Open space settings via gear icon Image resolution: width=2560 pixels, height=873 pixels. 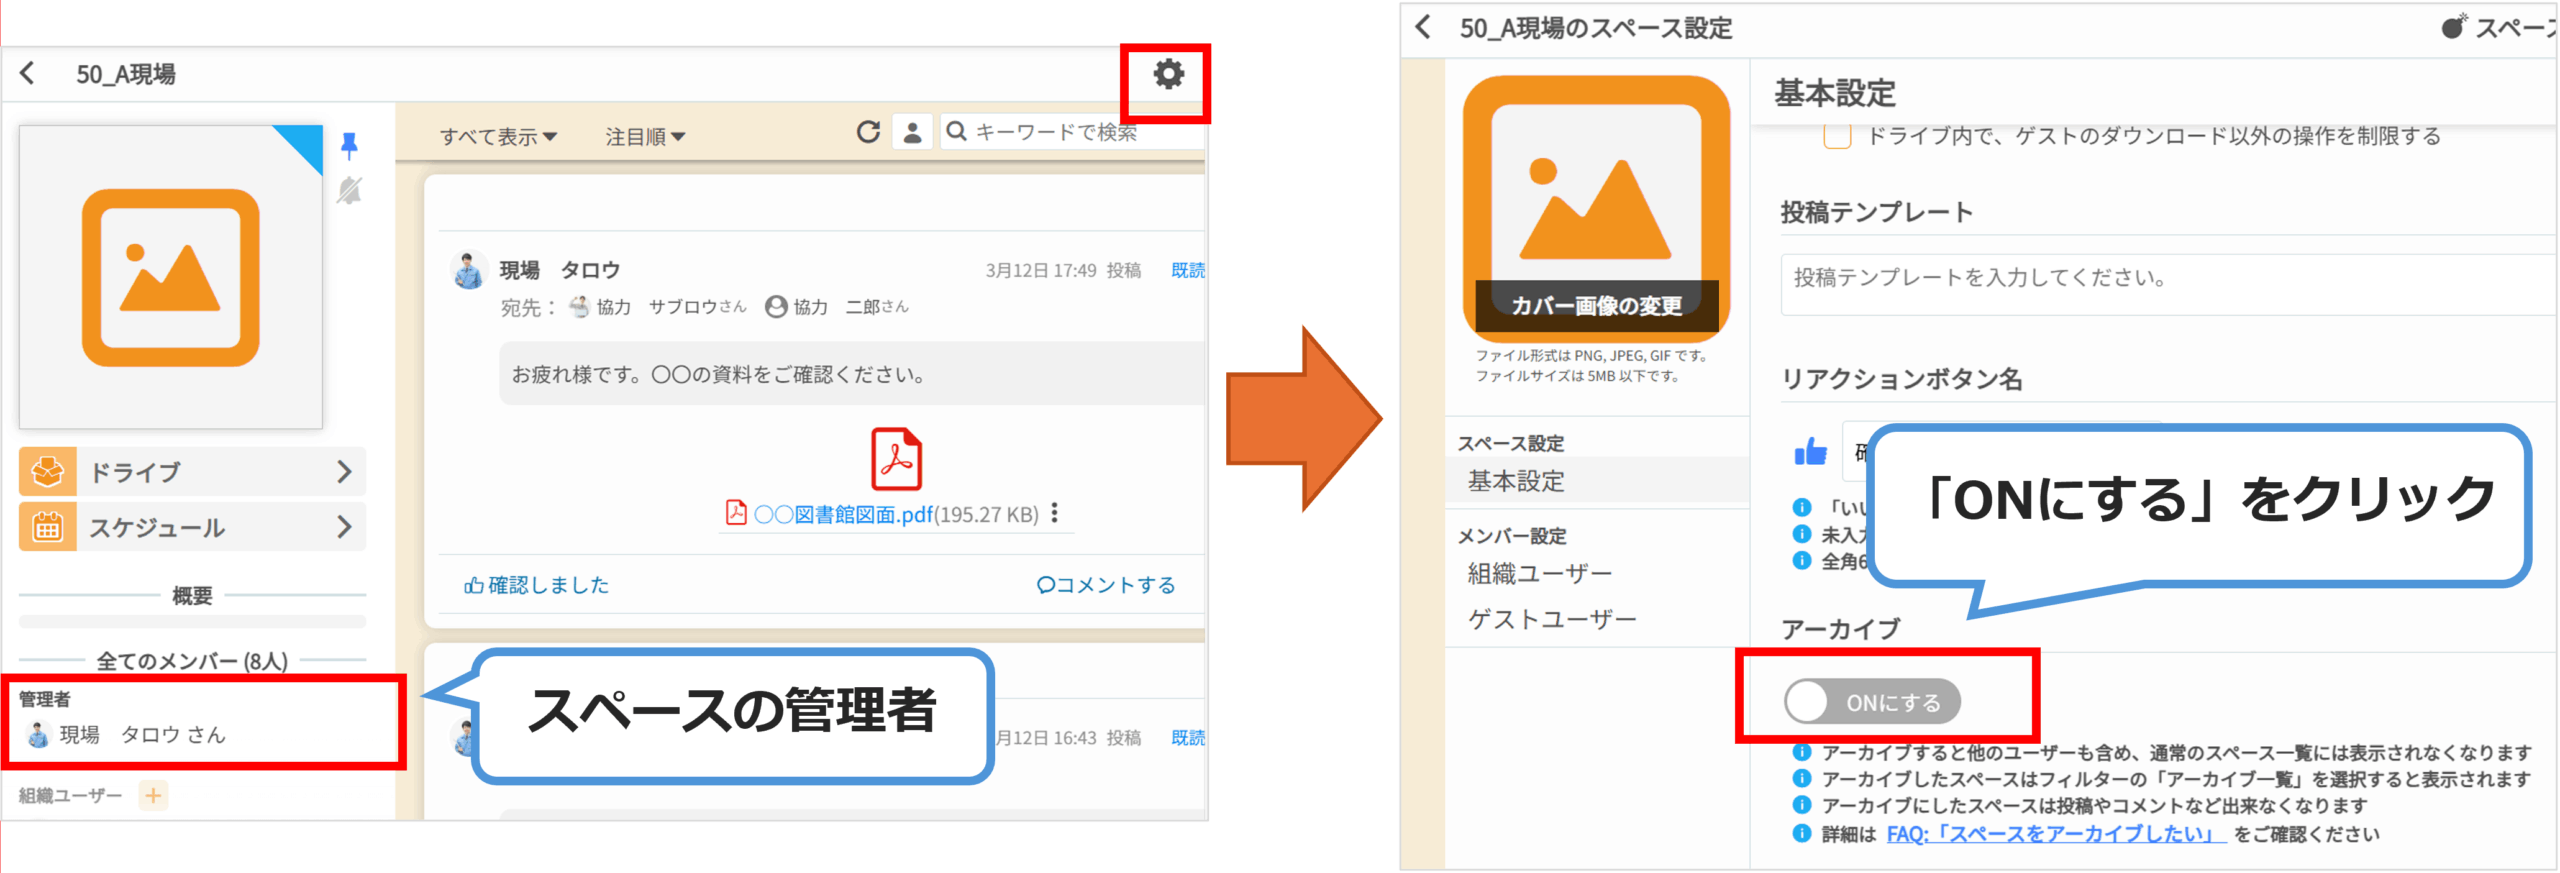[x=1167, y=75]
